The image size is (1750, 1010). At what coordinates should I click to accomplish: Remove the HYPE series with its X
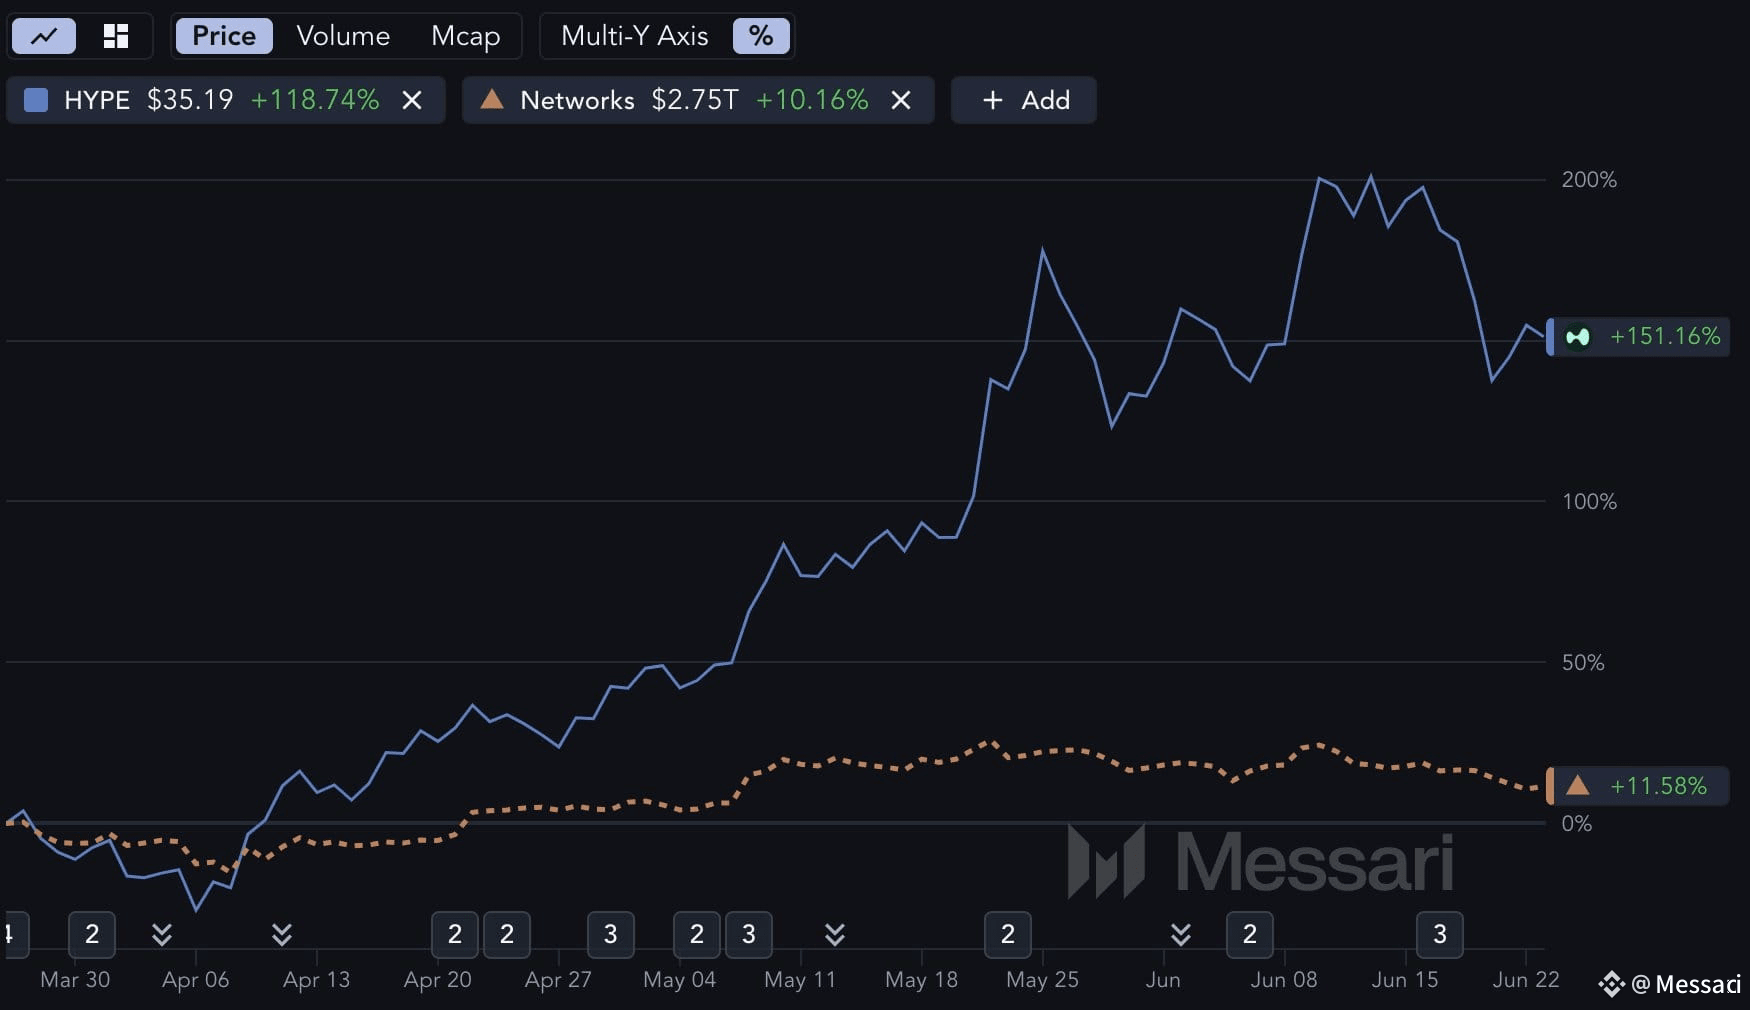[x=411, y=100]
